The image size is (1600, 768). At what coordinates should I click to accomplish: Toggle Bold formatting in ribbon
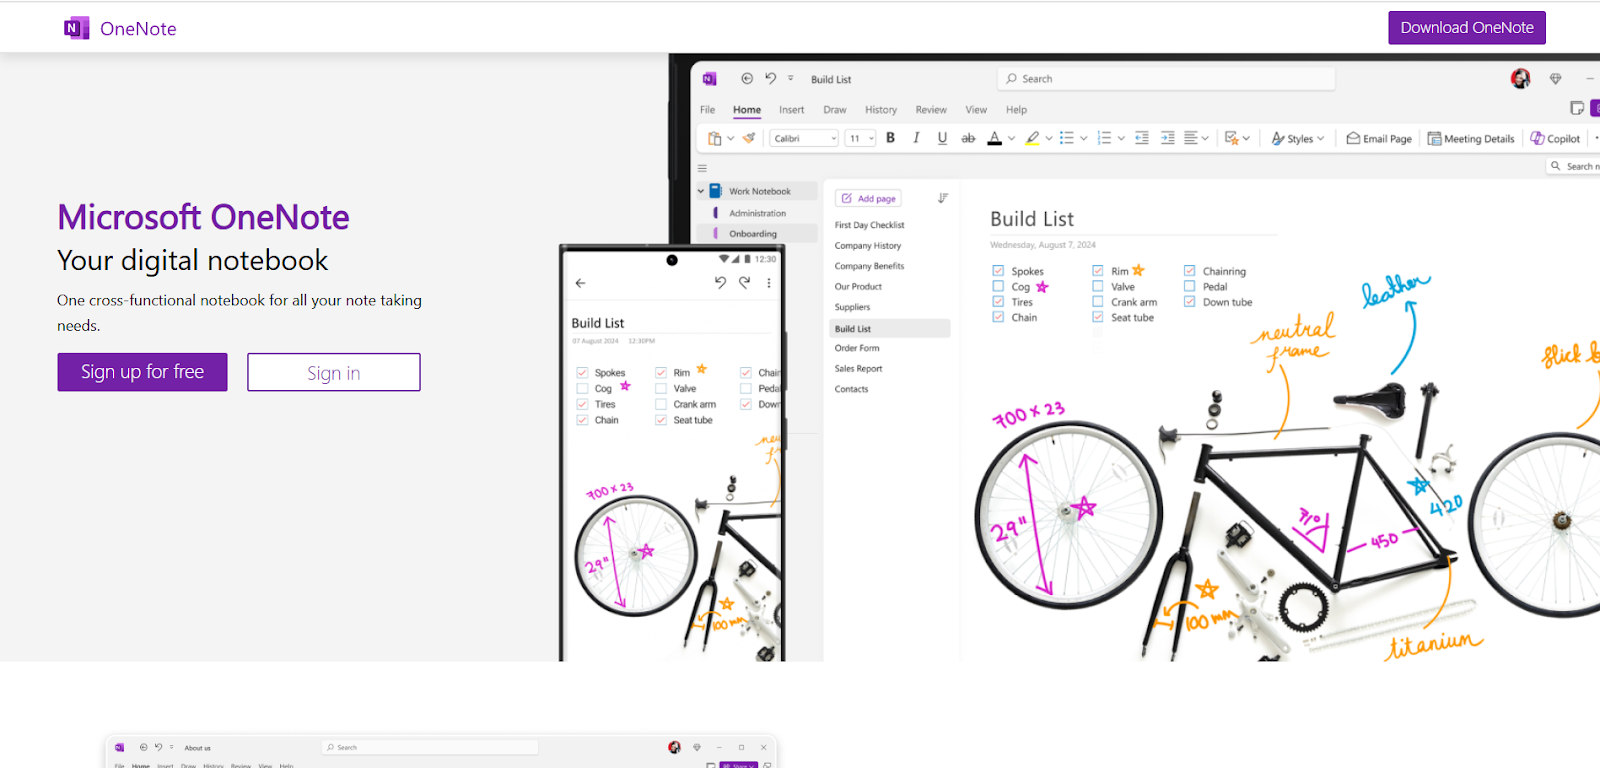tap(890, 138)
